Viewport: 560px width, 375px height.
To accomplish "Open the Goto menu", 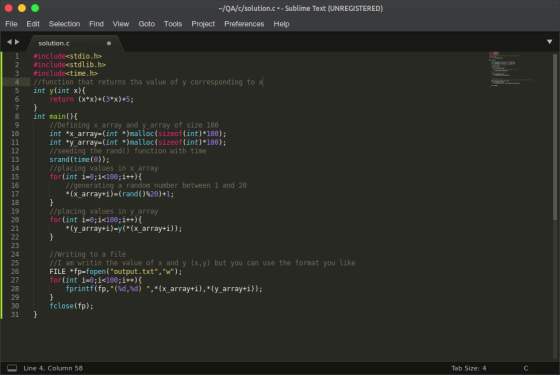I will [x=146, y=24].
